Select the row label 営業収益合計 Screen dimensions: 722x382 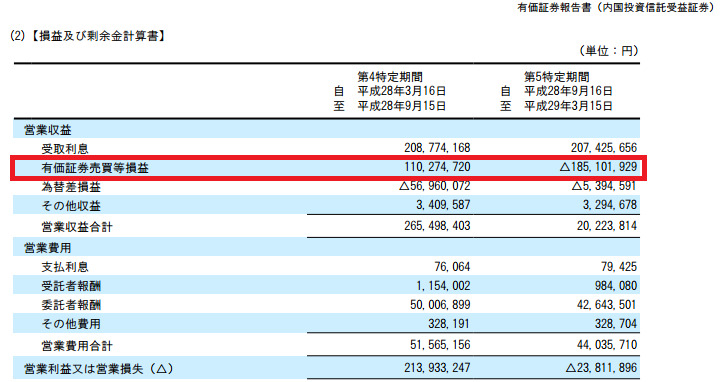click(77, 227)
